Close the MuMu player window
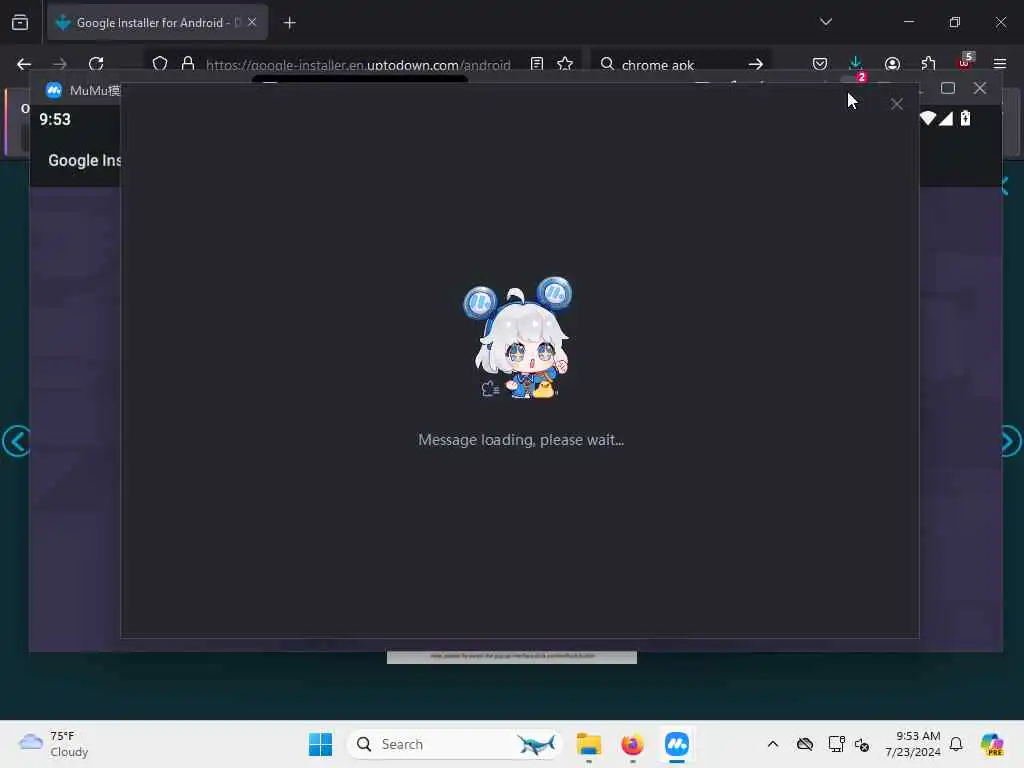The image size is (1024, 768). point(980,88)
